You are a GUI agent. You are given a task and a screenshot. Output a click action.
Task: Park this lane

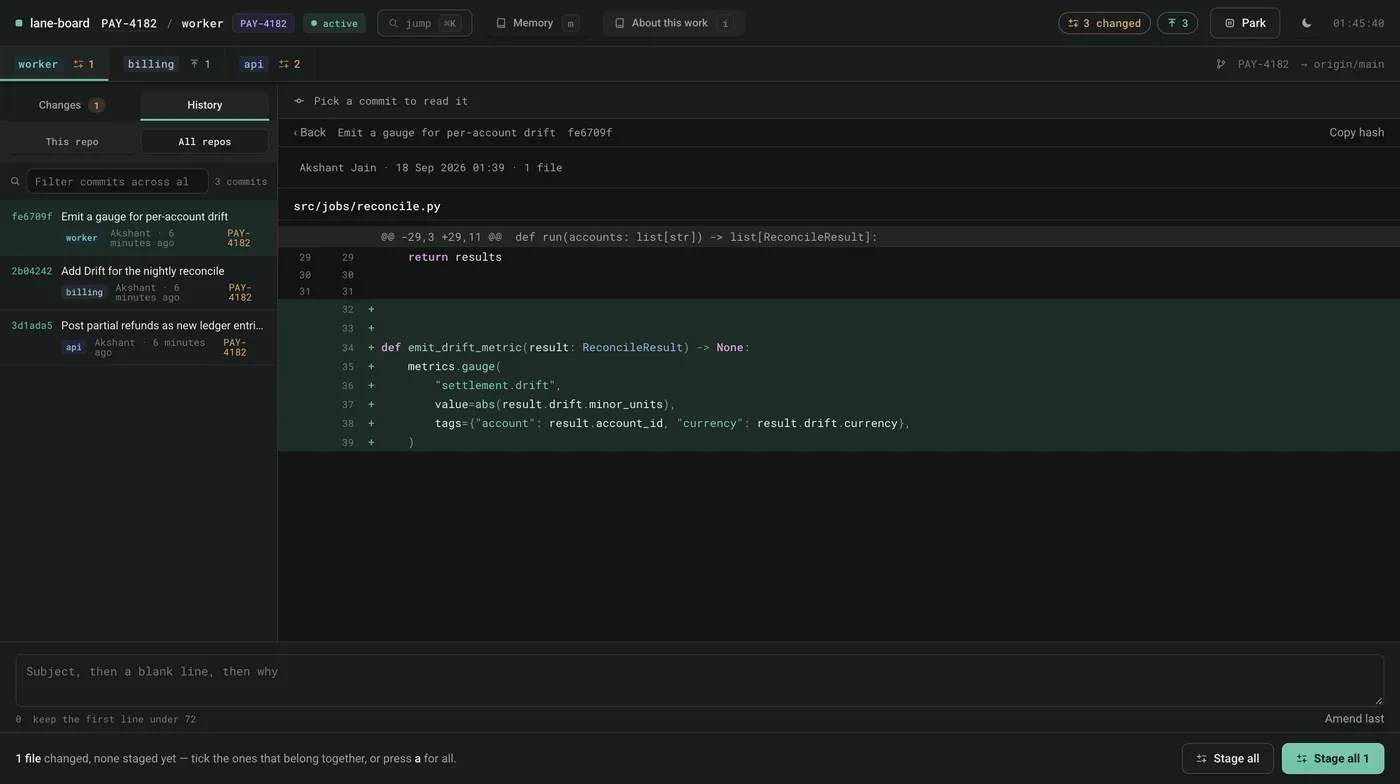(x=1245, y=23)
